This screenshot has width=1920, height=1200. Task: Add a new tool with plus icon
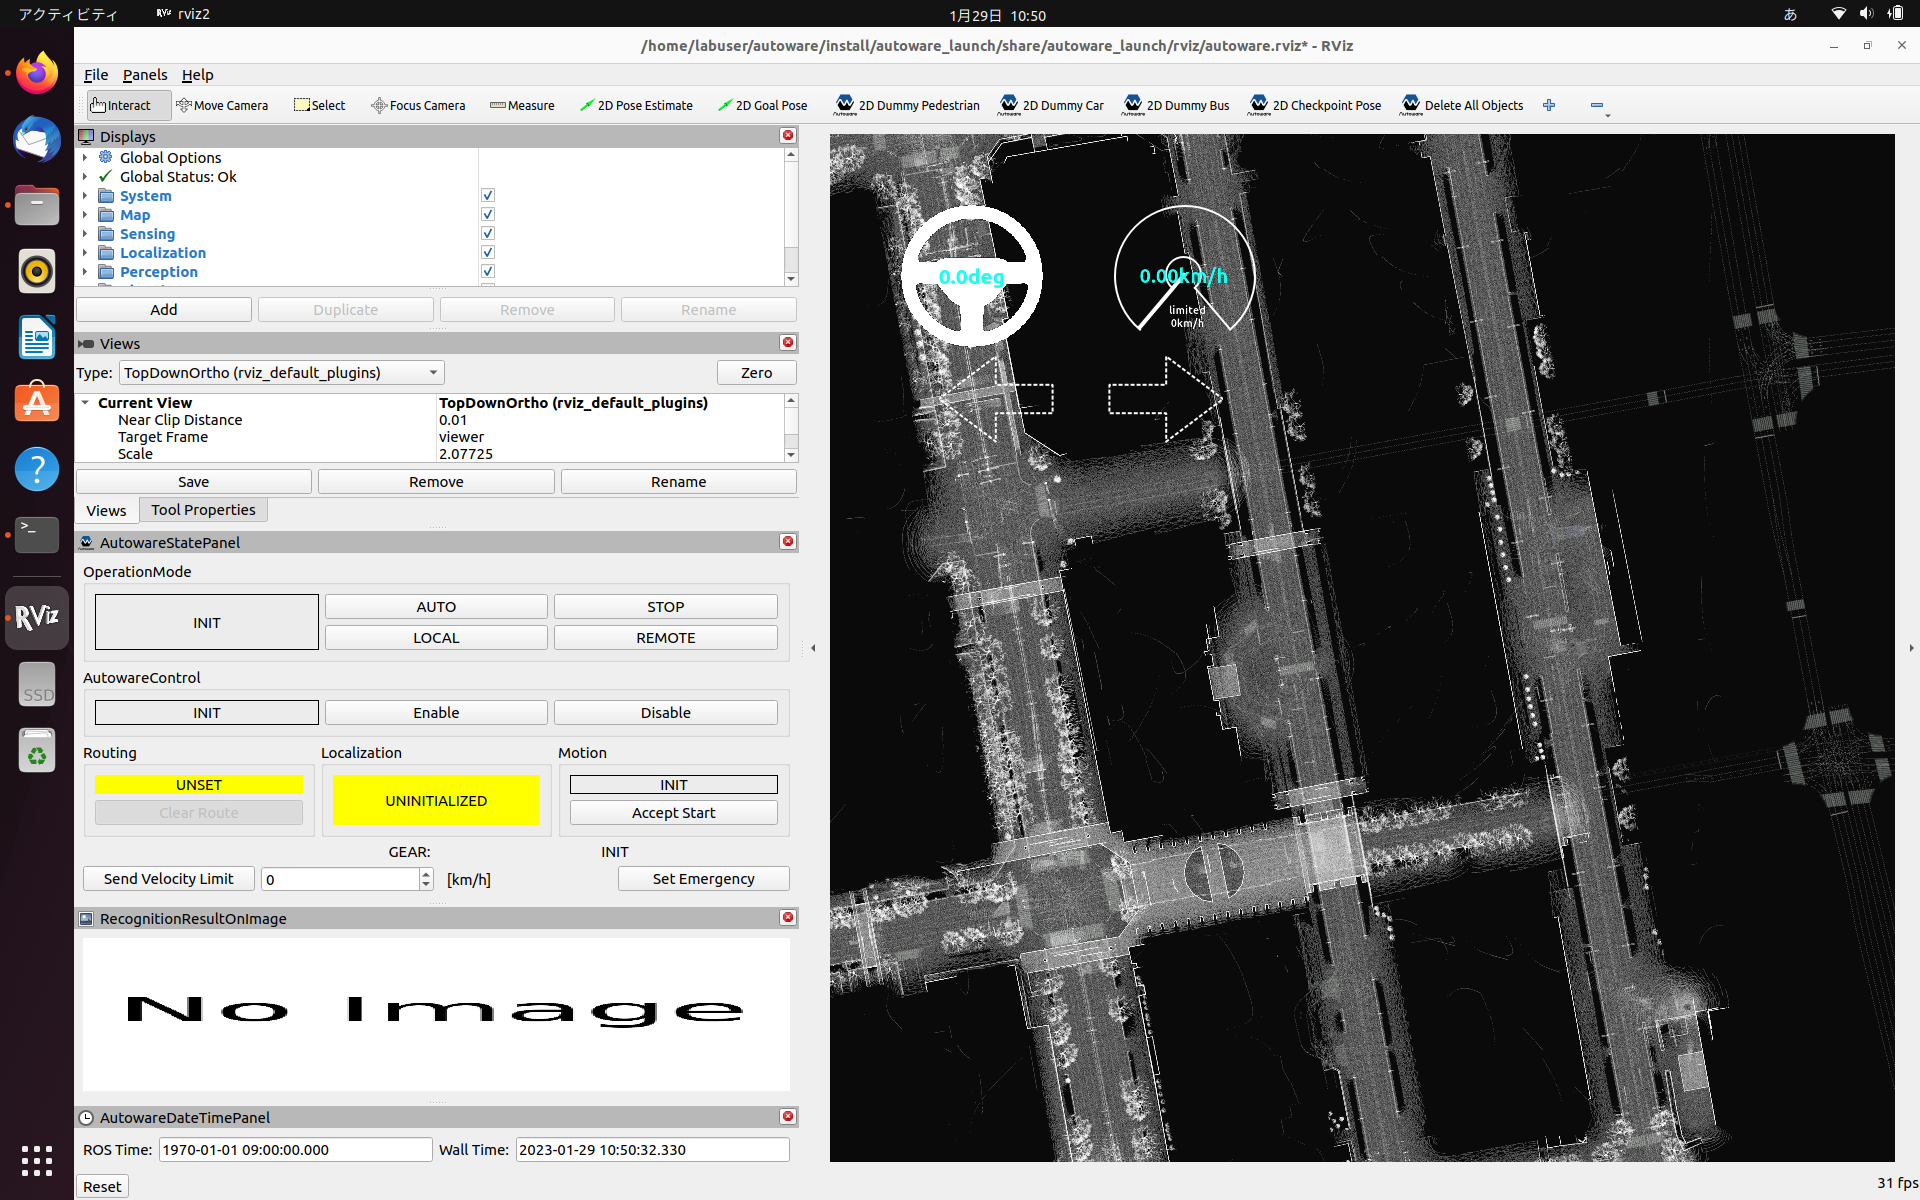tap(1549, 105)
